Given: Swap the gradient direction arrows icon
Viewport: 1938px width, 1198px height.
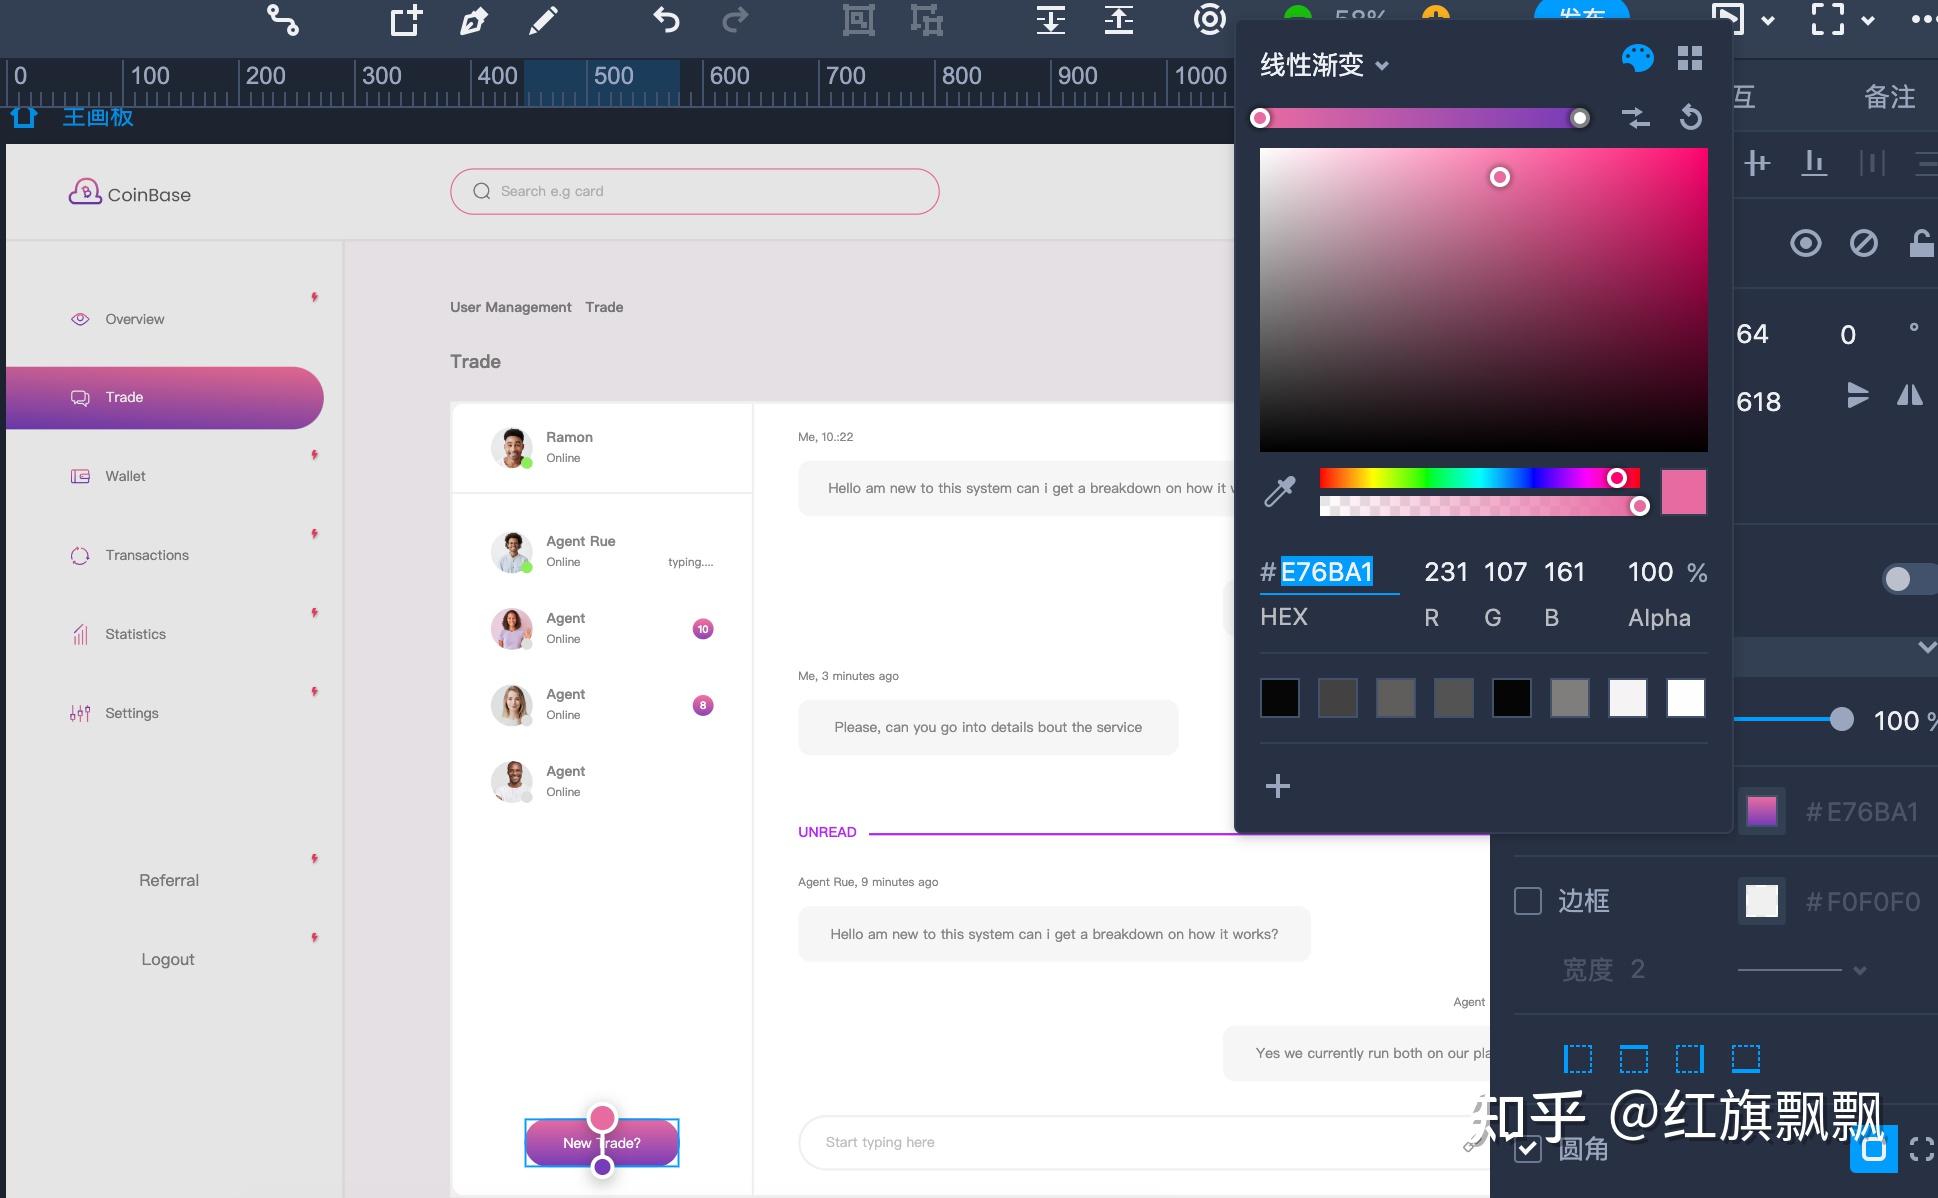Looking at the screenshot, I should (1635, 118).
